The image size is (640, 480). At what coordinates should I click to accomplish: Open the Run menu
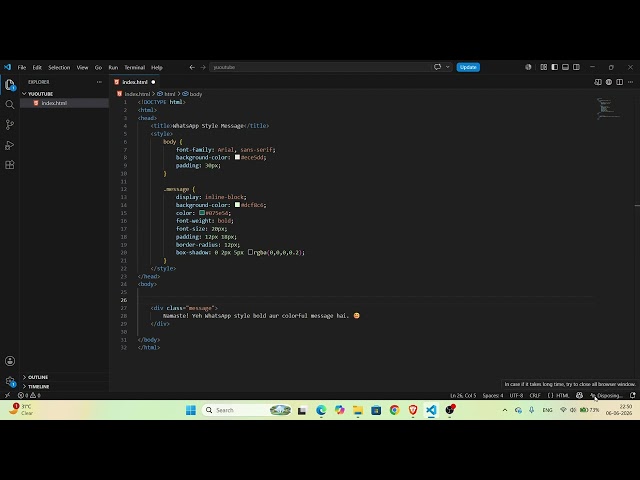pyautogui.click(x=113, y=67)
